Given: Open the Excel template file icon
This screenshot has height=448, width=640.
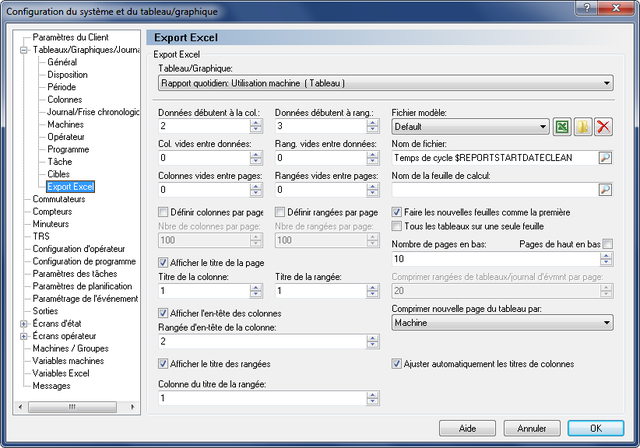Looking at the screenshot, I should point(562,126).
